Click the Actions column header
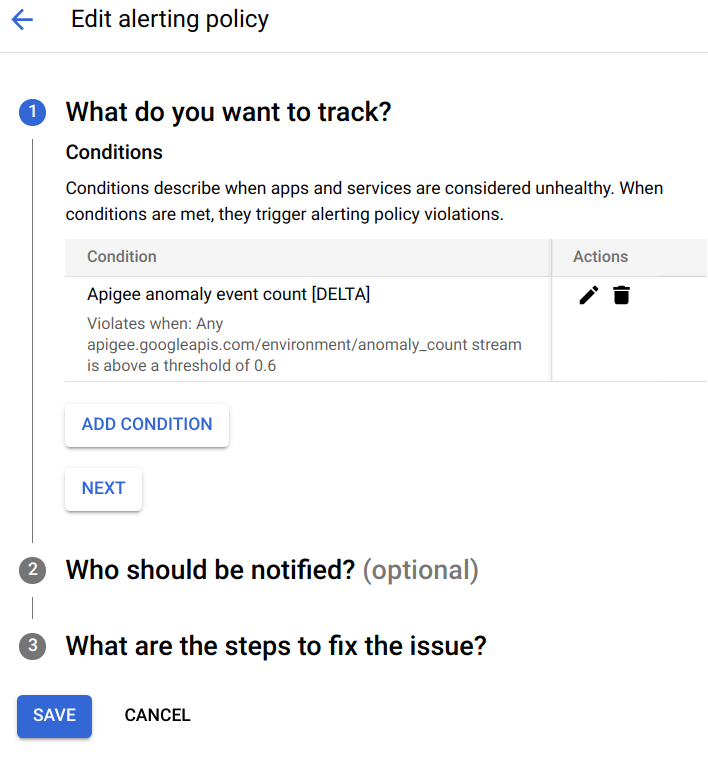Image resolution: width=708 pixels, height=757 pixels. 600,257
